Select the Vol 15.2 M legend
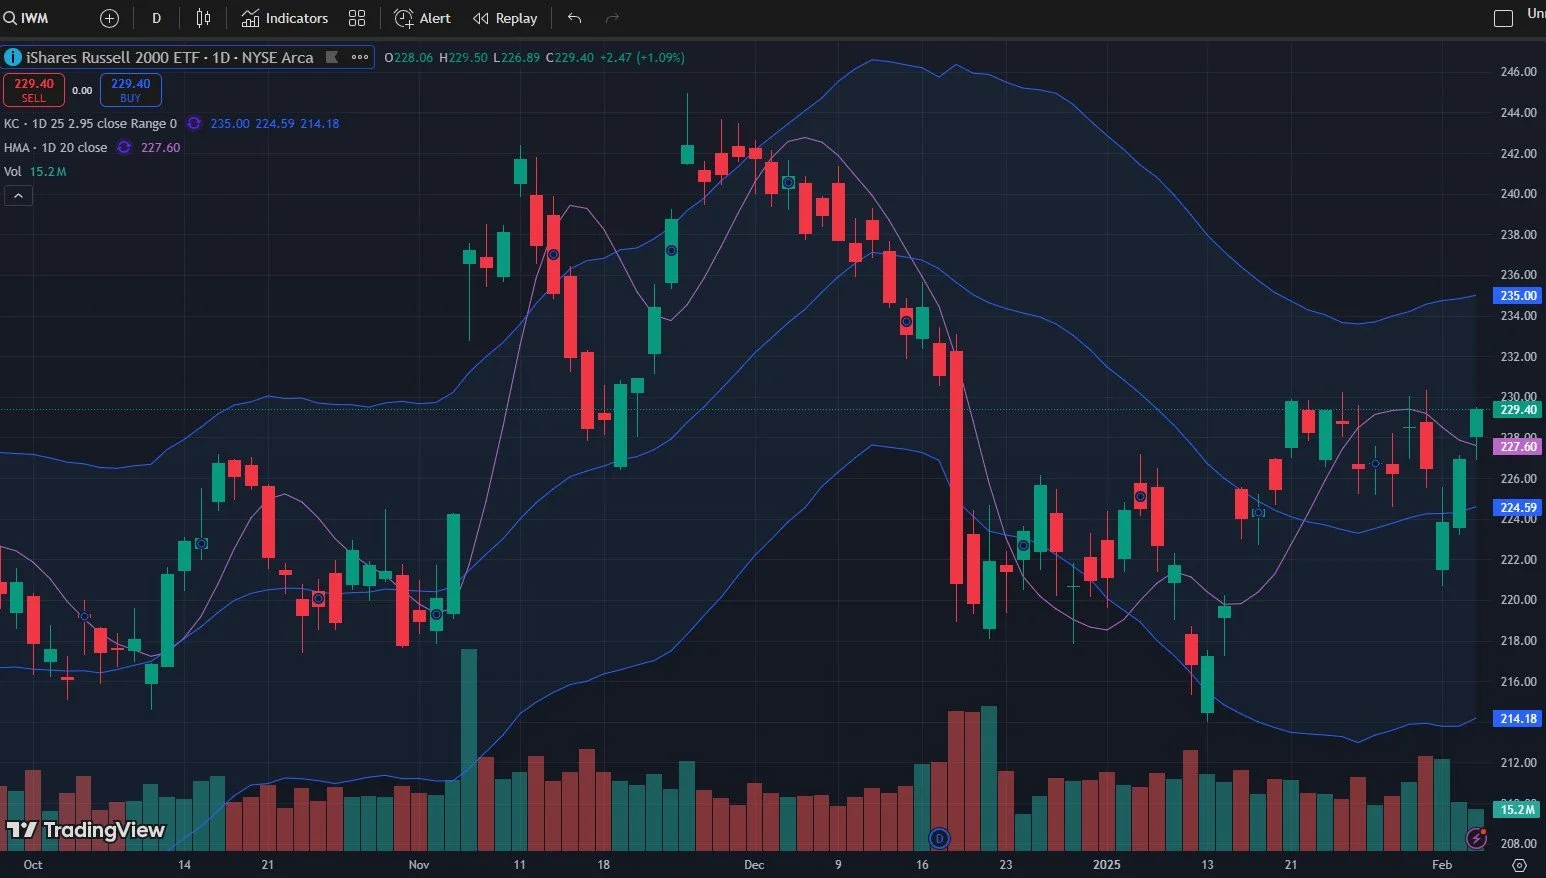The width and height of the screenshot is (1546, 878). (x=35, y=172)
